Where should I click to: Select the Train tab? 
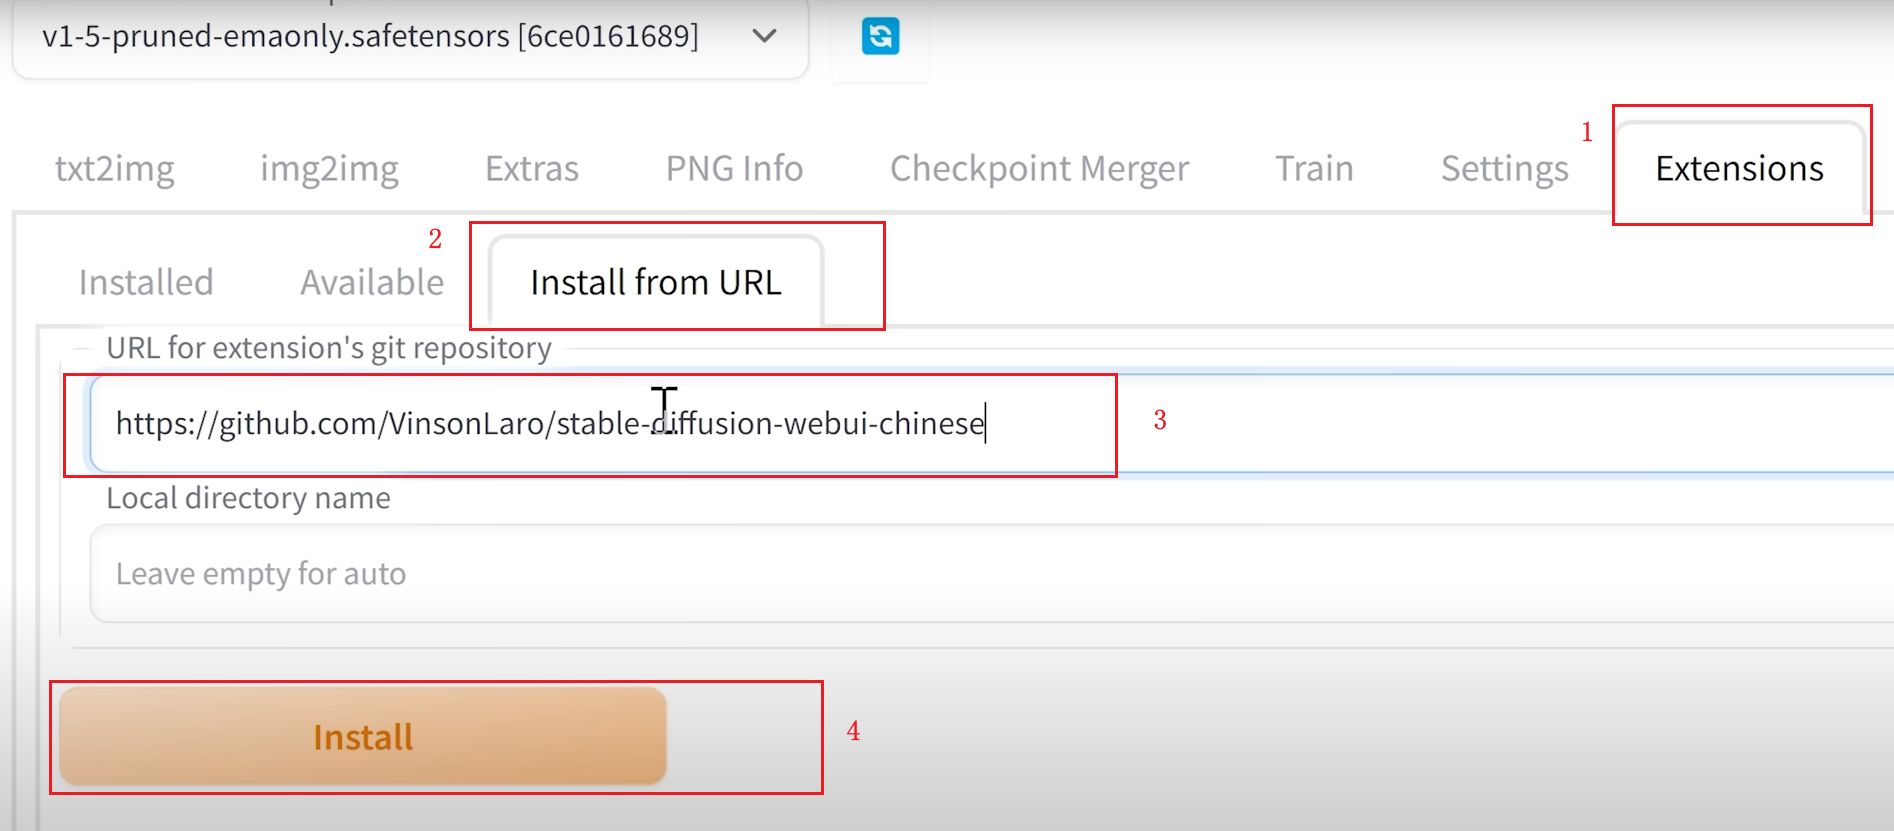[1314, 168]
